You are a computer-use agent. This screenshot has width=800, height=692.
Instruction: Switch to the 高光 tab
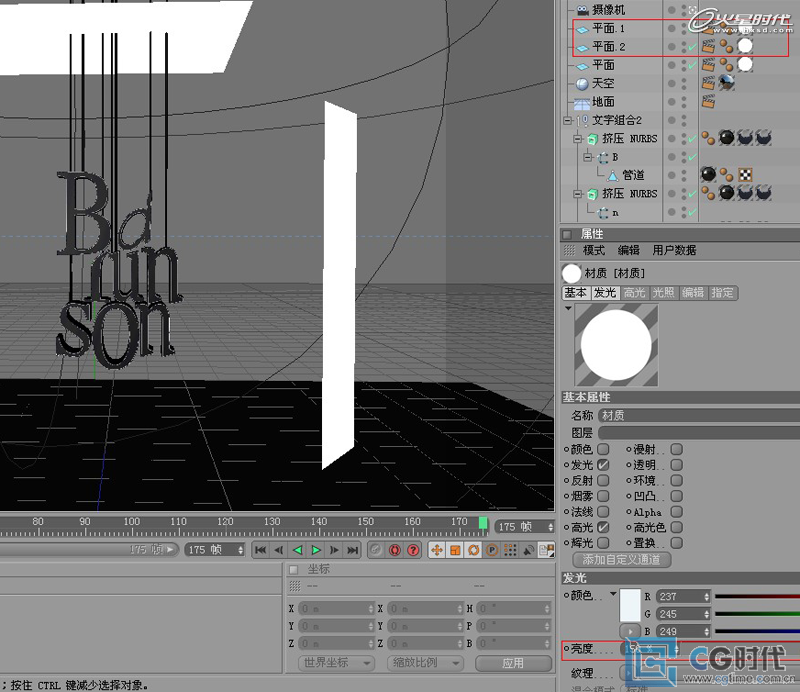[635, 292]
